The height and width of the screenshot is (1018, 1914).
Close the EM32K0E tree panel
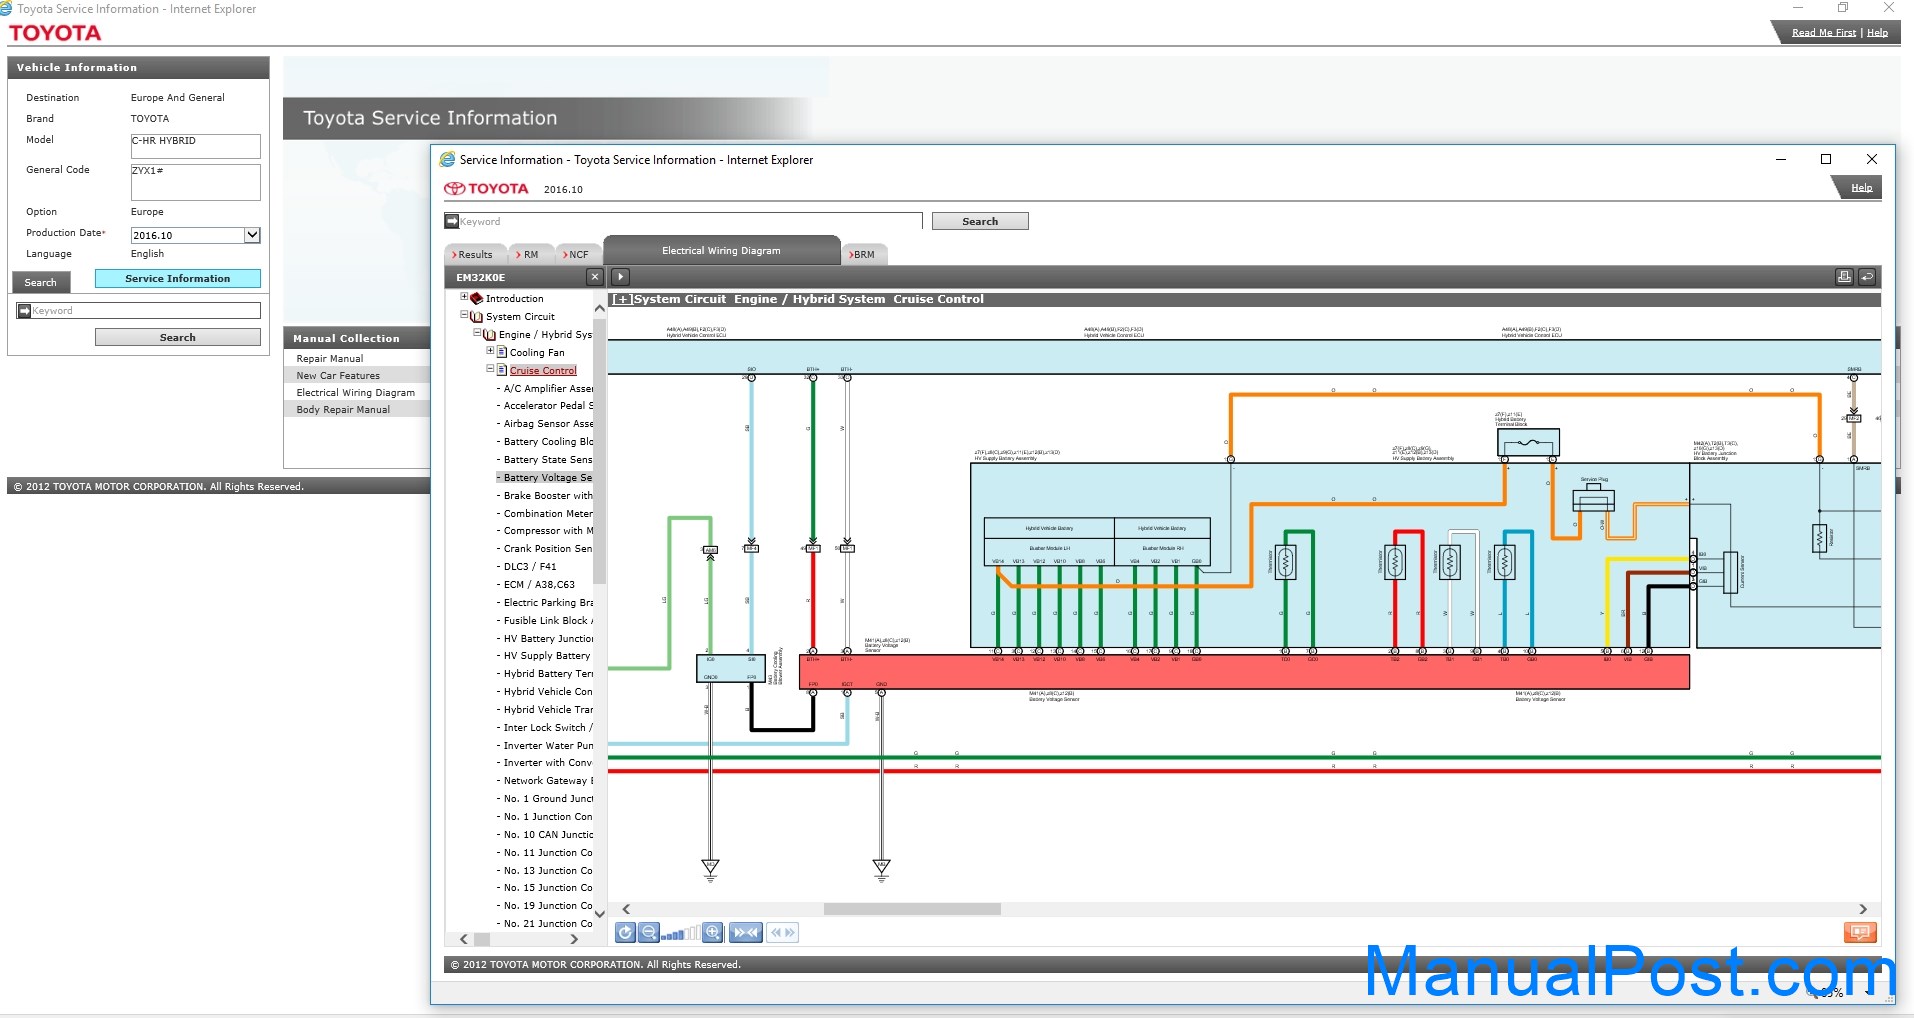coord(595,277)
